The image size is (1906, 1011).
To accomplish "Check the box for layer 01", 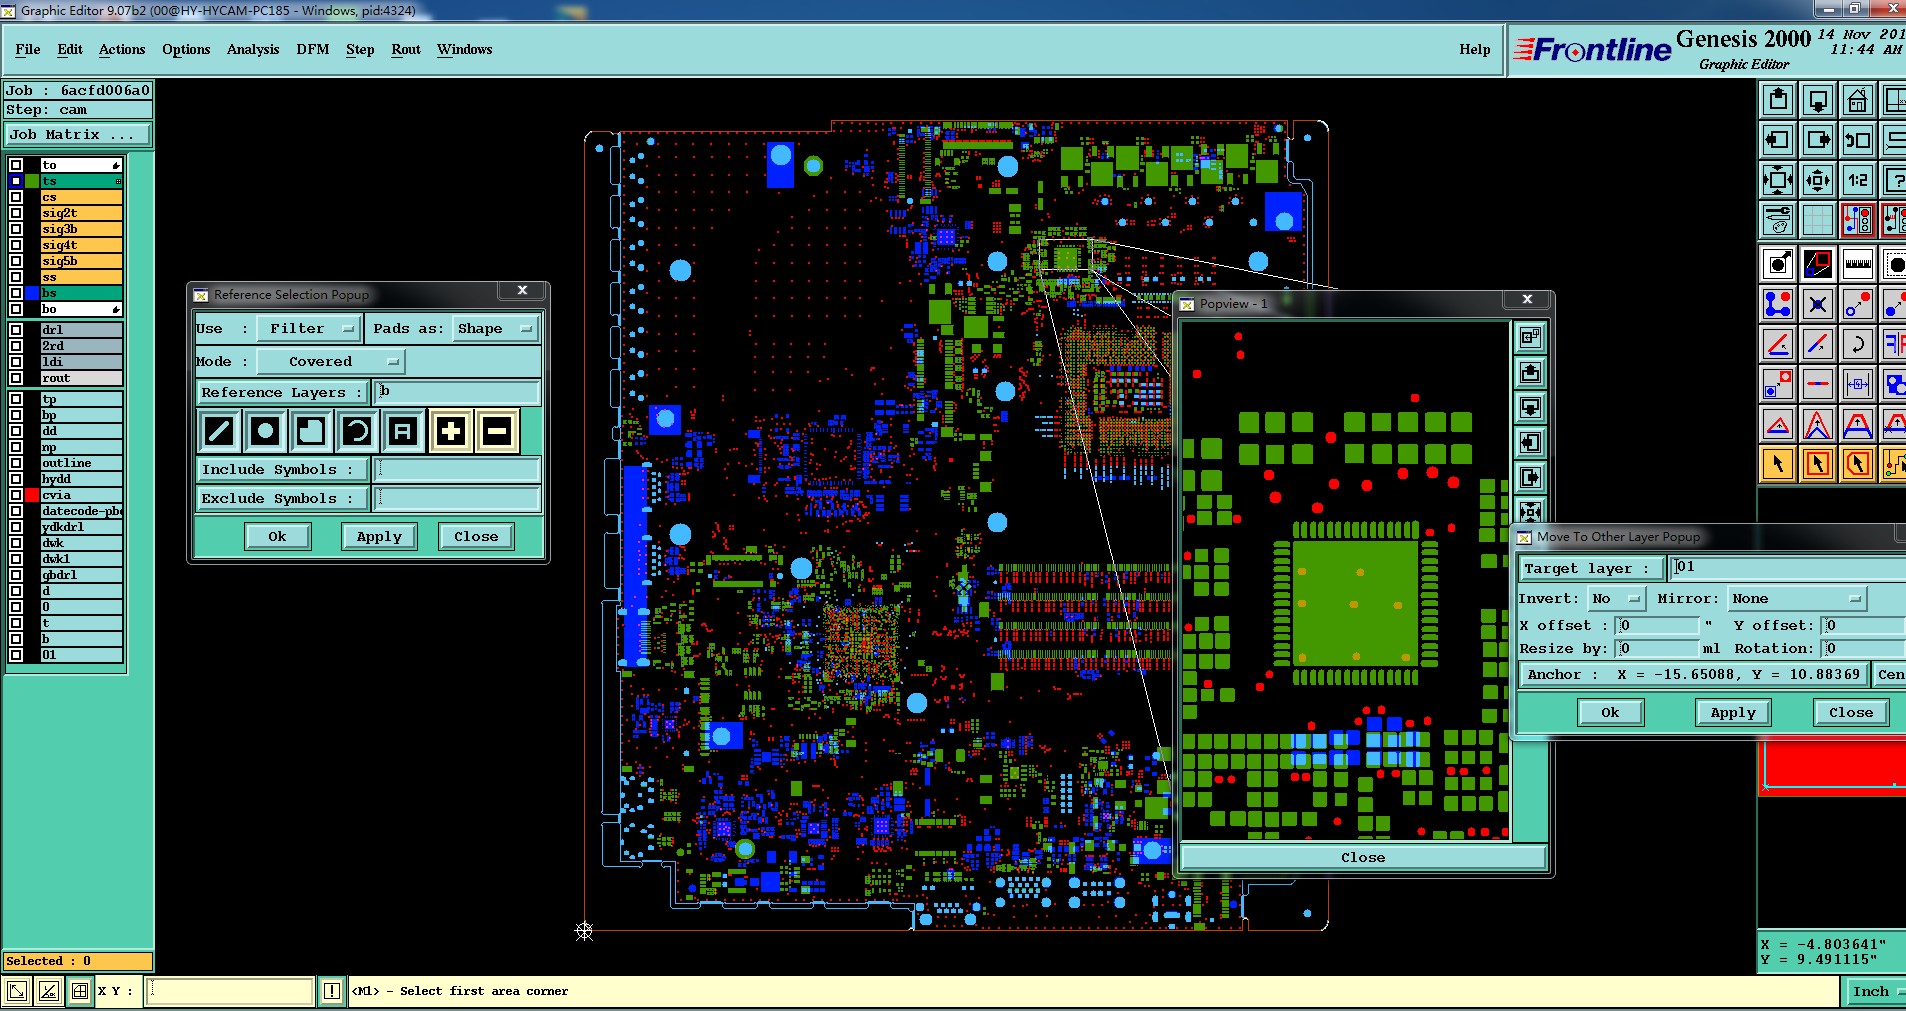I will 16,655.
